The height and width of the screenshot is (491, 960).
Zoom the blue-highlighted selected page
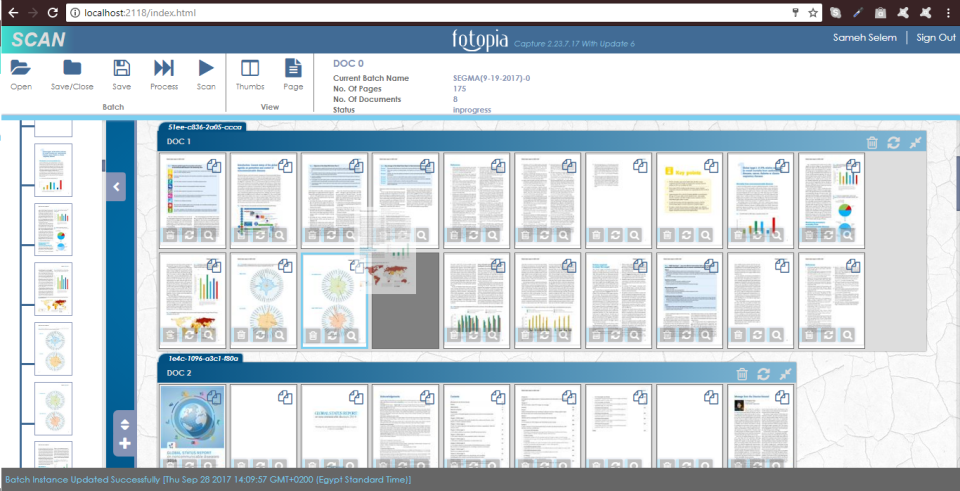(351, 335)
